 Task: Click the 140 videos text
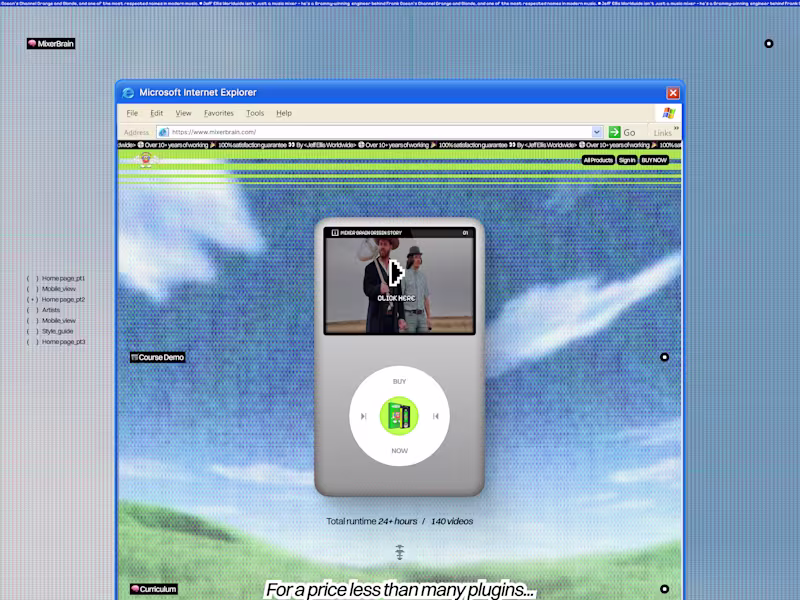(452, 521)
